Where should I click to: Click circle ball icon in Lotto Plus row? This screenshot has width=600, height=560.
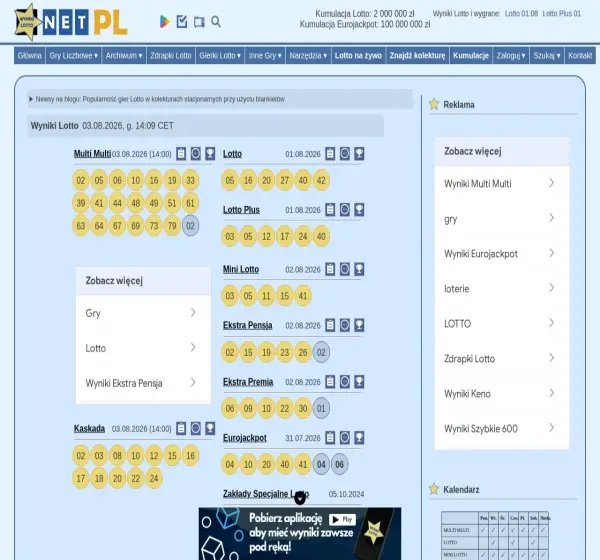point(345,210)
